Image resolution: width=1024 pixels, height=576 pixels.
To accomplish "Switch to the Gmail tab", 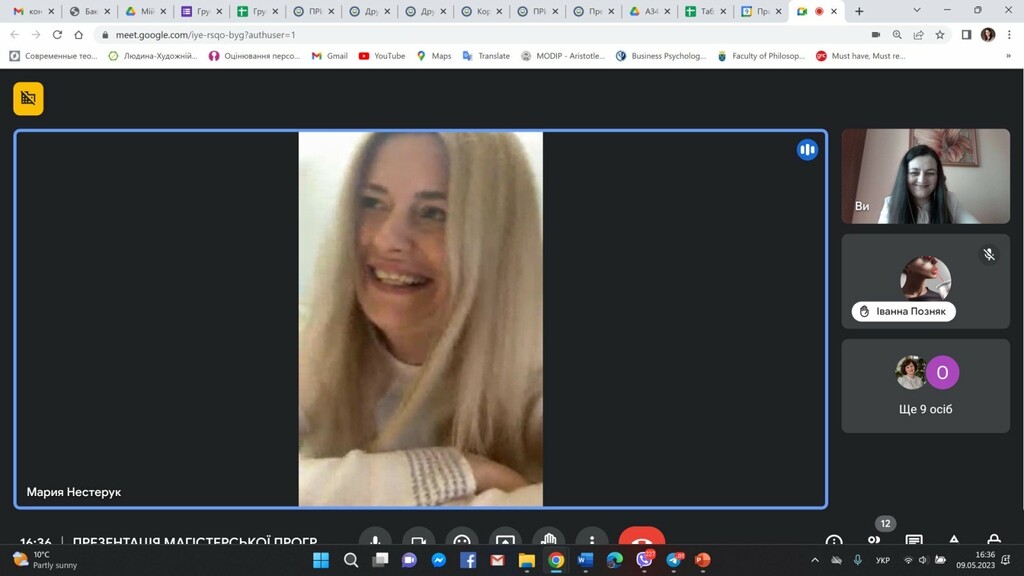I will (x=30, y=11).
